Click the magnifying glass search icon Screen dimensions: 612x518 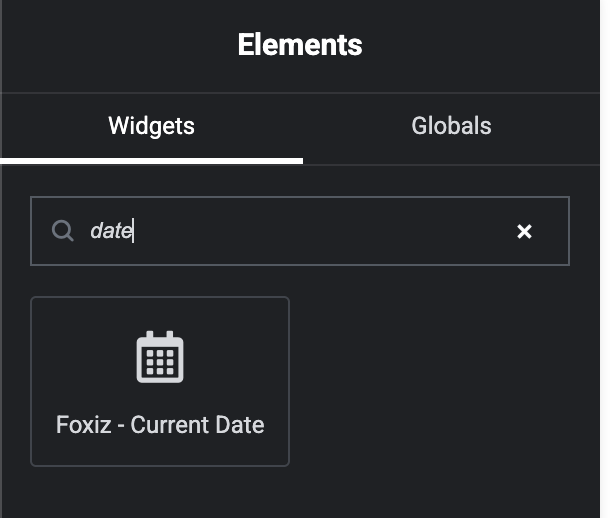62,231
